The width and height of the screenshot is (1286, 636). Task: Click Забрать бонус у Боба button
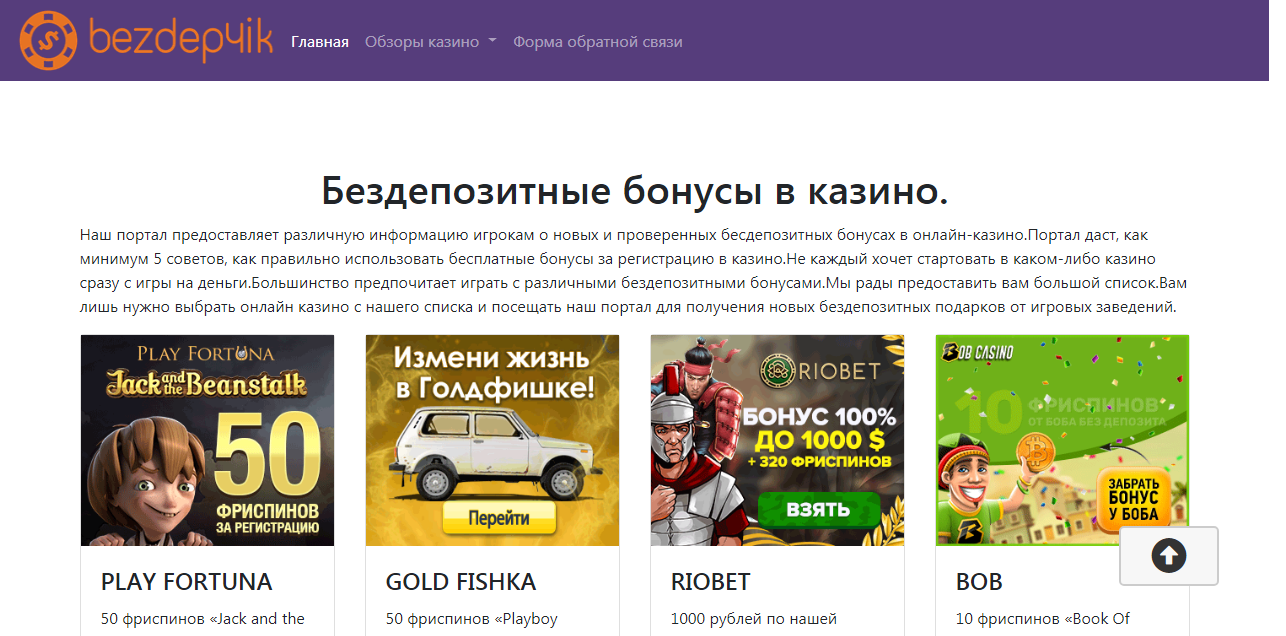point(1133,498)
